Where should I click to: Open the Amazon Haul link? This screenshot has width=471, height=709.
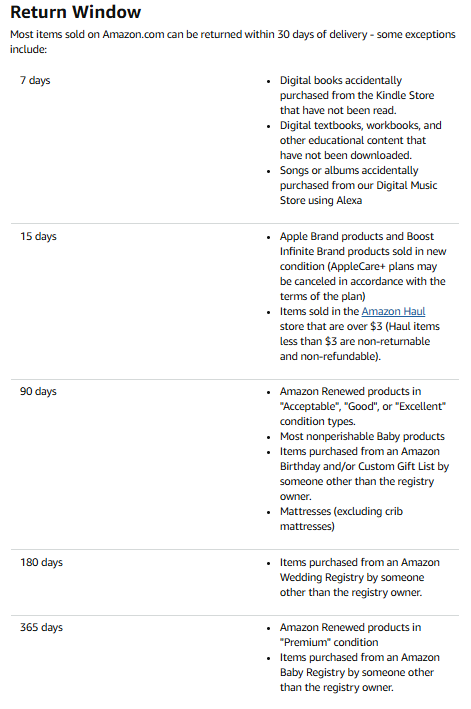tap(393, 311)
